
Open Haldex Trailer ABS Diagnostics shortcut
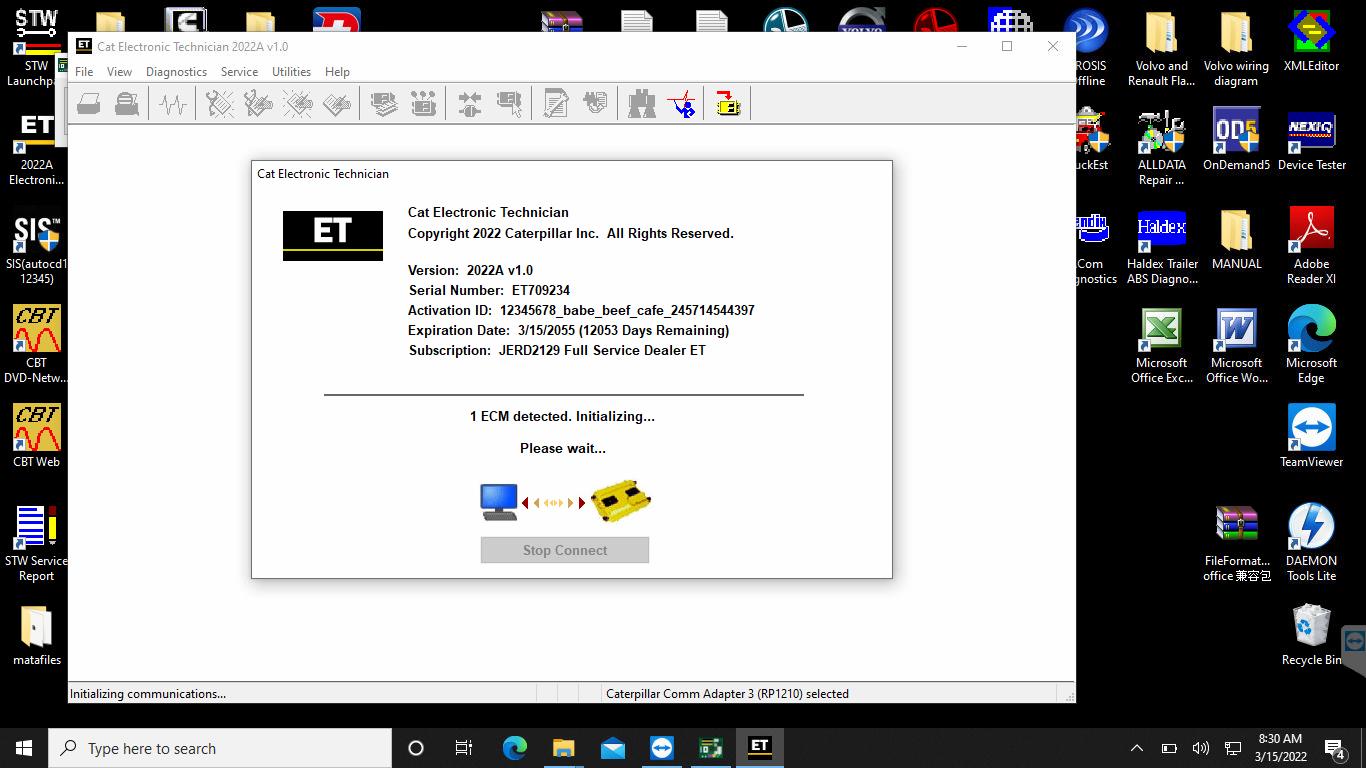(1161, 247)
